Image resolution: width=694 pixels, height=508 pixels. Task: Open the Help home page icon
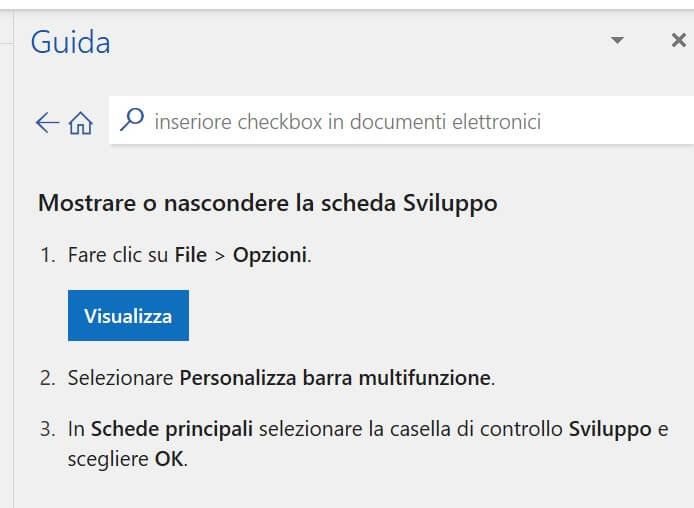click(x=80, y=123)
